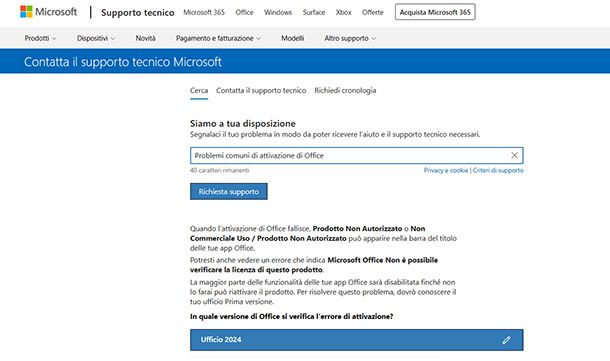Open the Windows header link
The width and height of the screenshot is (610, 361).
(278, 12)
